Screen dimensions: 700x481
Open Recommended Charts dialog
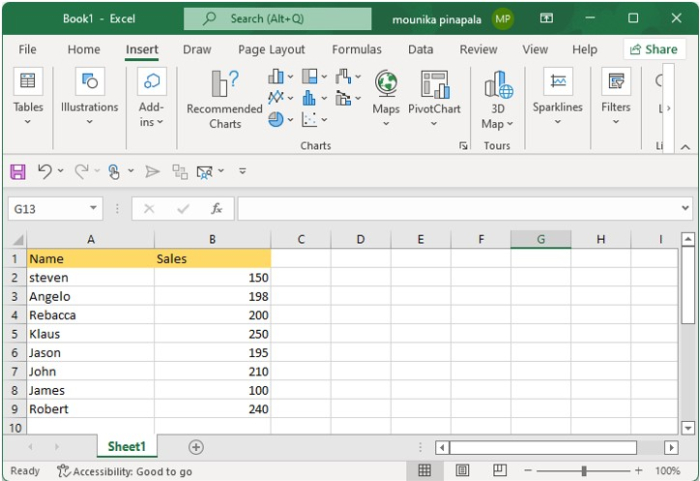pyautogui.click(x=224, y=98)
